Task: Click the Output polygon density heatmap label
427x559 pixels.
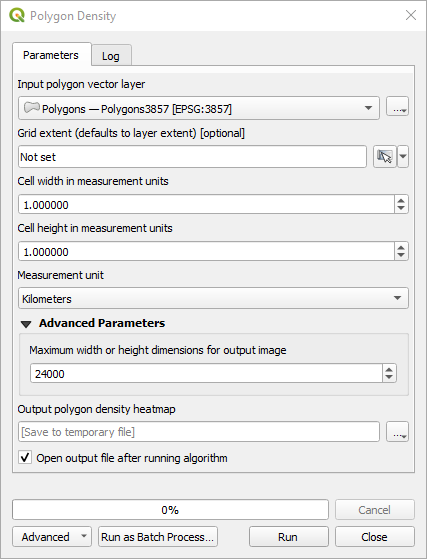Action: coord(96,409)
